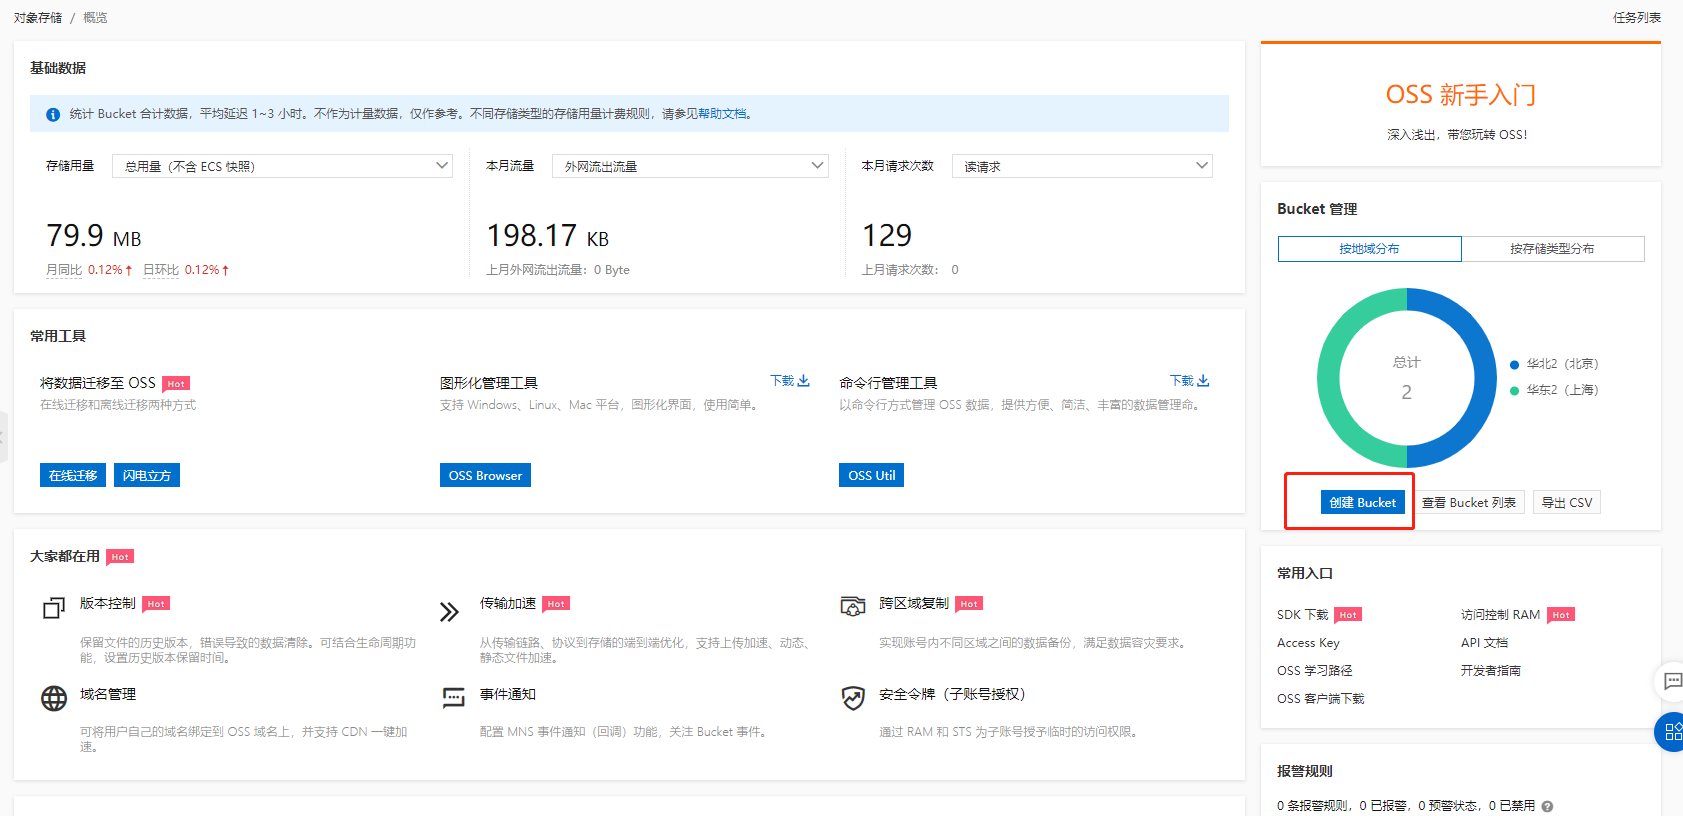Click the 导出 CSV button
The height and width of the screenshot is (816, 1683).
tap(1567, 502)
